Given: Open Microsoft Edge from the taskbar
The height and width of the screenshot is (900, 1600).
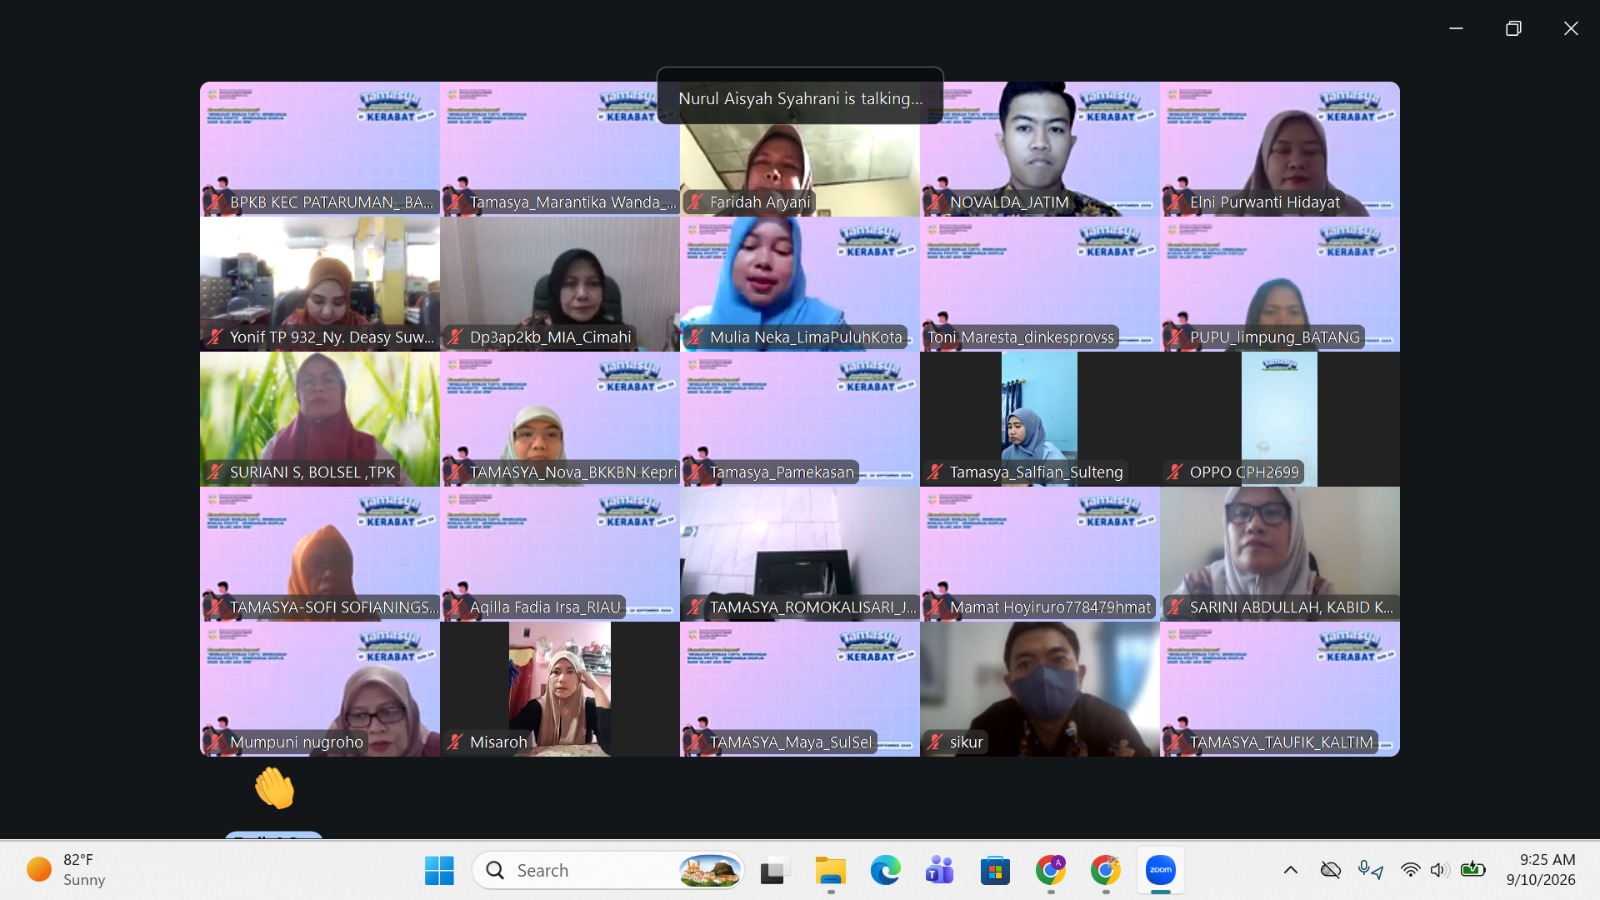Looking at the screenshot, I should coord(885,870).
